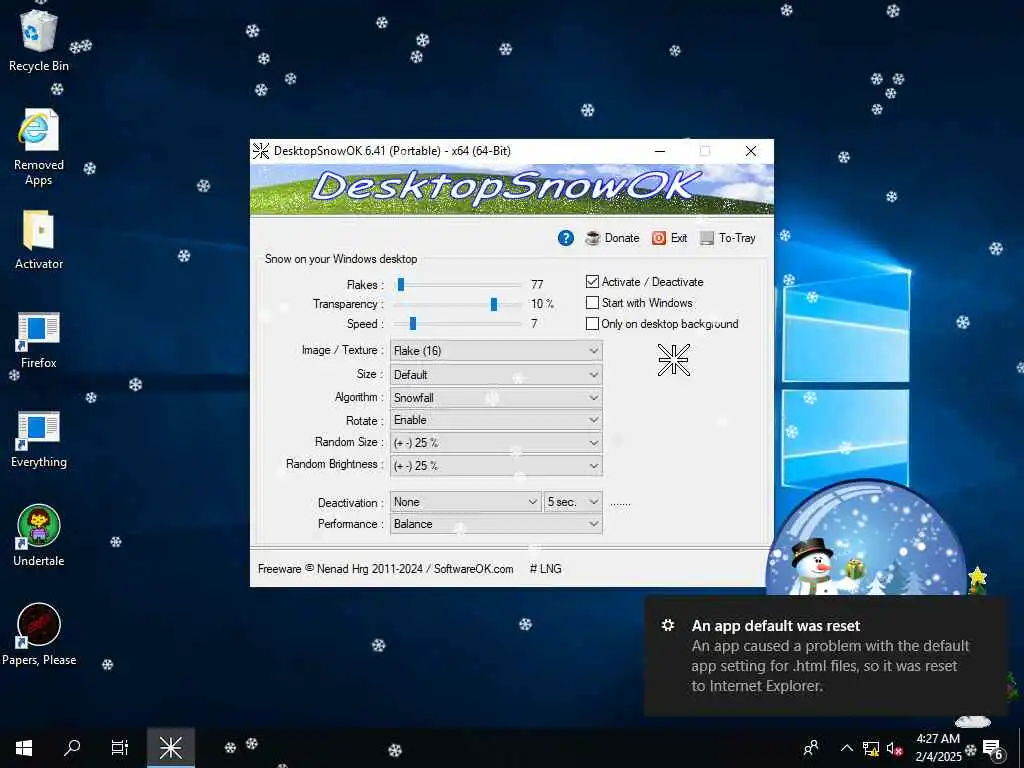Click the Flakes value 77
The image size is (1024, 768).
(x=537, y=284)
